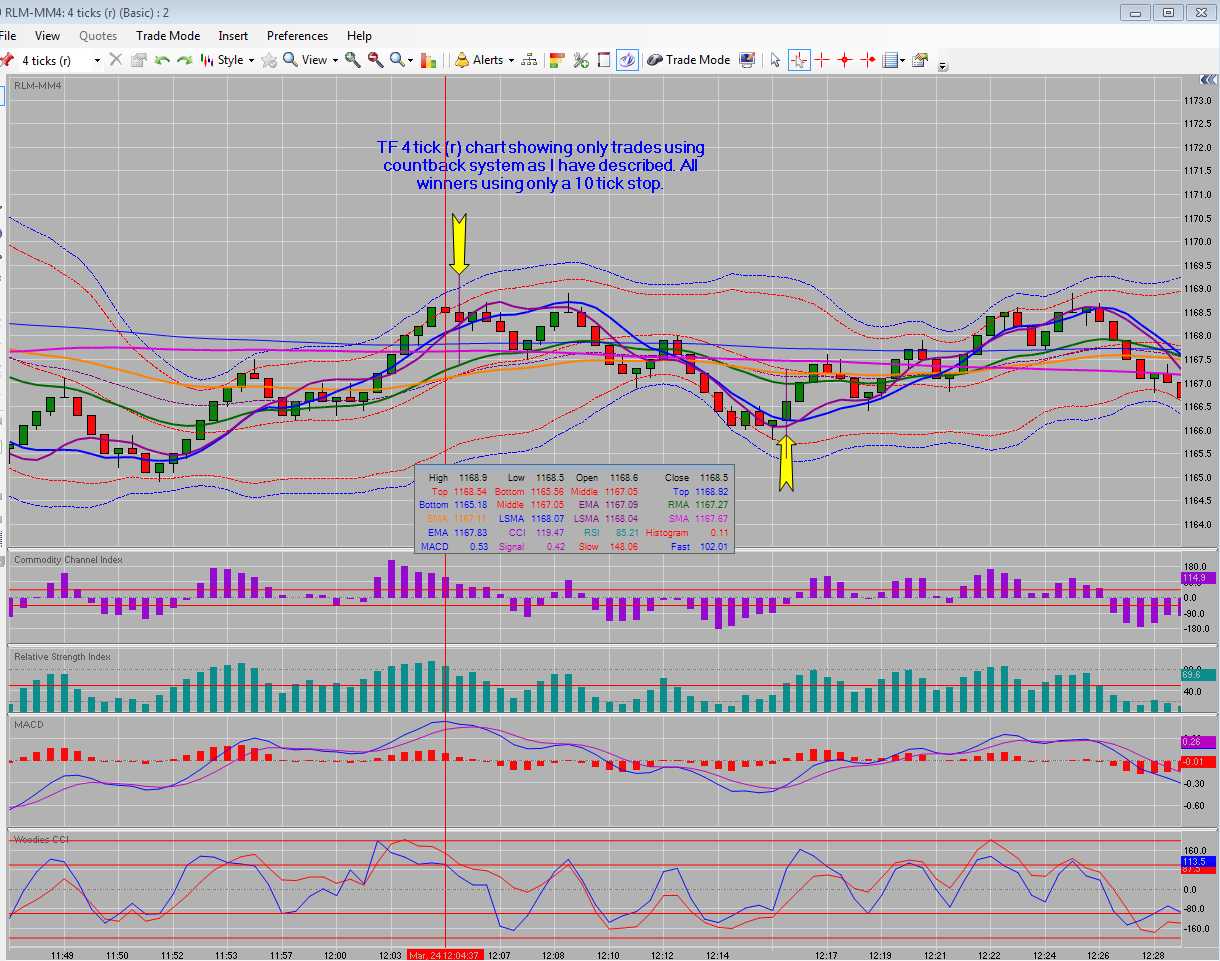This screenshot has width=1220, height=961.
Task: Expand the Style dropdown arrow
Action: (251, 60)
